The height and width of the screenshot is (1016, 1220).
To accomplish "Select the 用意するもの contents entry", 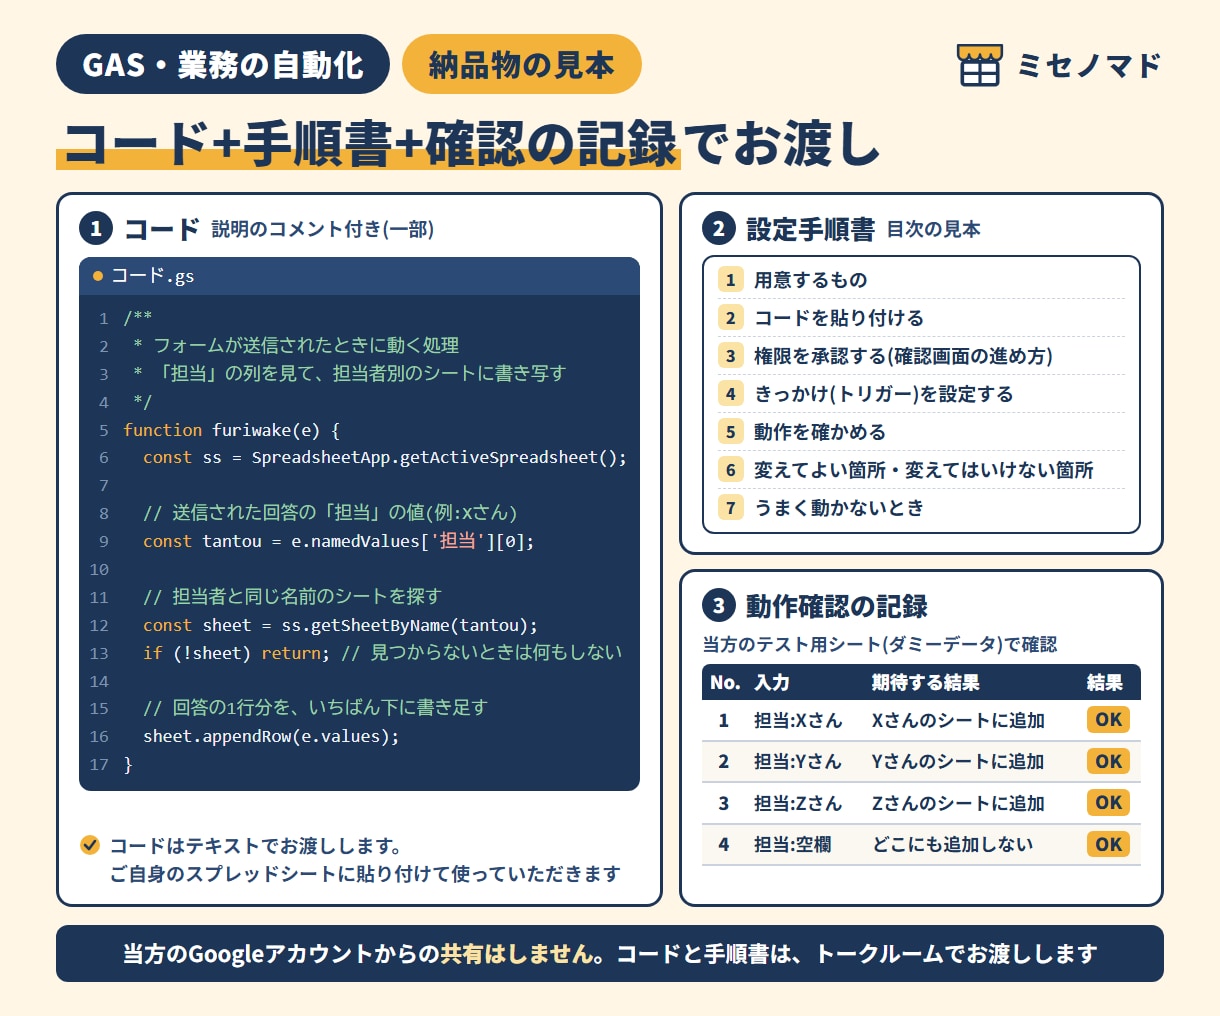I will 811,280.
